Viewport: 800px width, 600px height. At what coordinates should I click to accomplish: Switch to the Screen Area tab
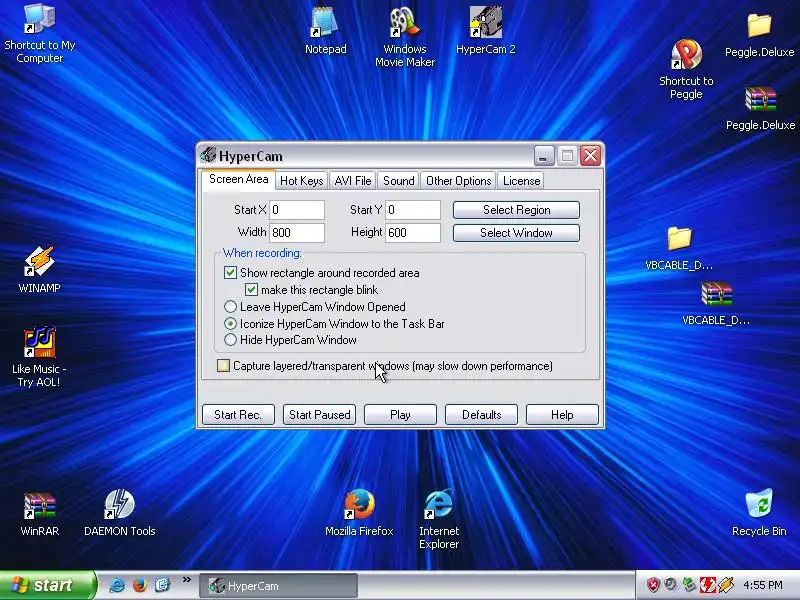tap(238, 180)
